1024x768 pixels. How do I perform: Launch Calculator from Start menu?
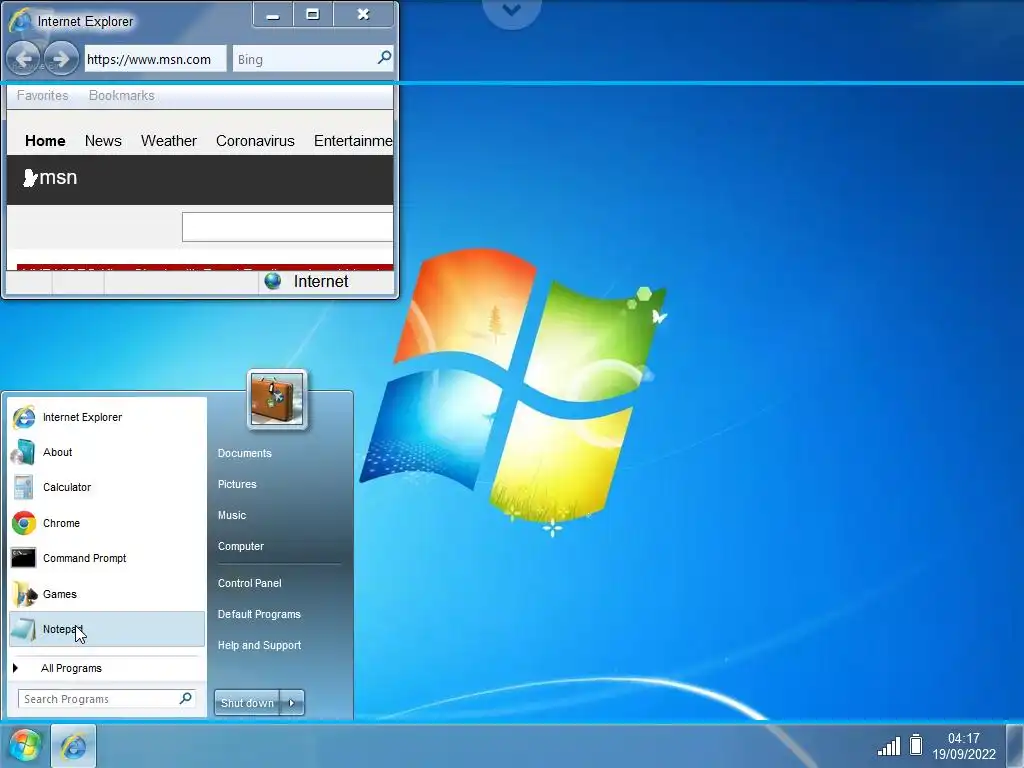pos(107,487)
